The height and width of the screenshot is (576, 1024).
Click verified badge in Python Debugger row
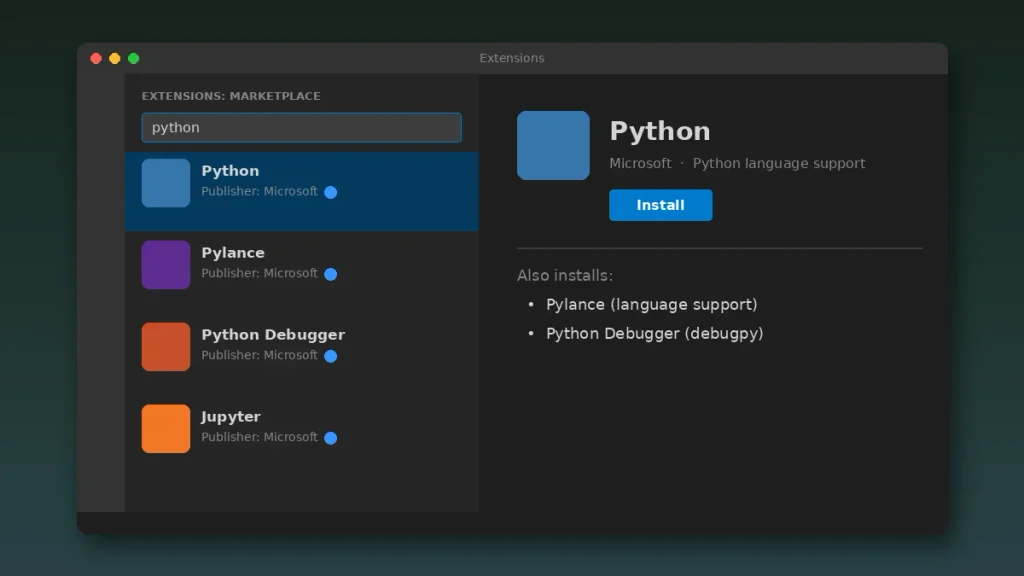coord(330,356)
